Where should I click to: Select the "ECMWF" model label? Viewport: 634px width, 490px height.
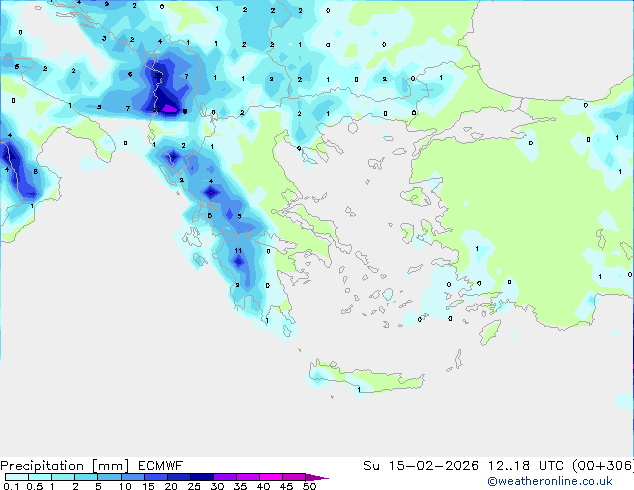pyautogui.click(x=161, y=466)
